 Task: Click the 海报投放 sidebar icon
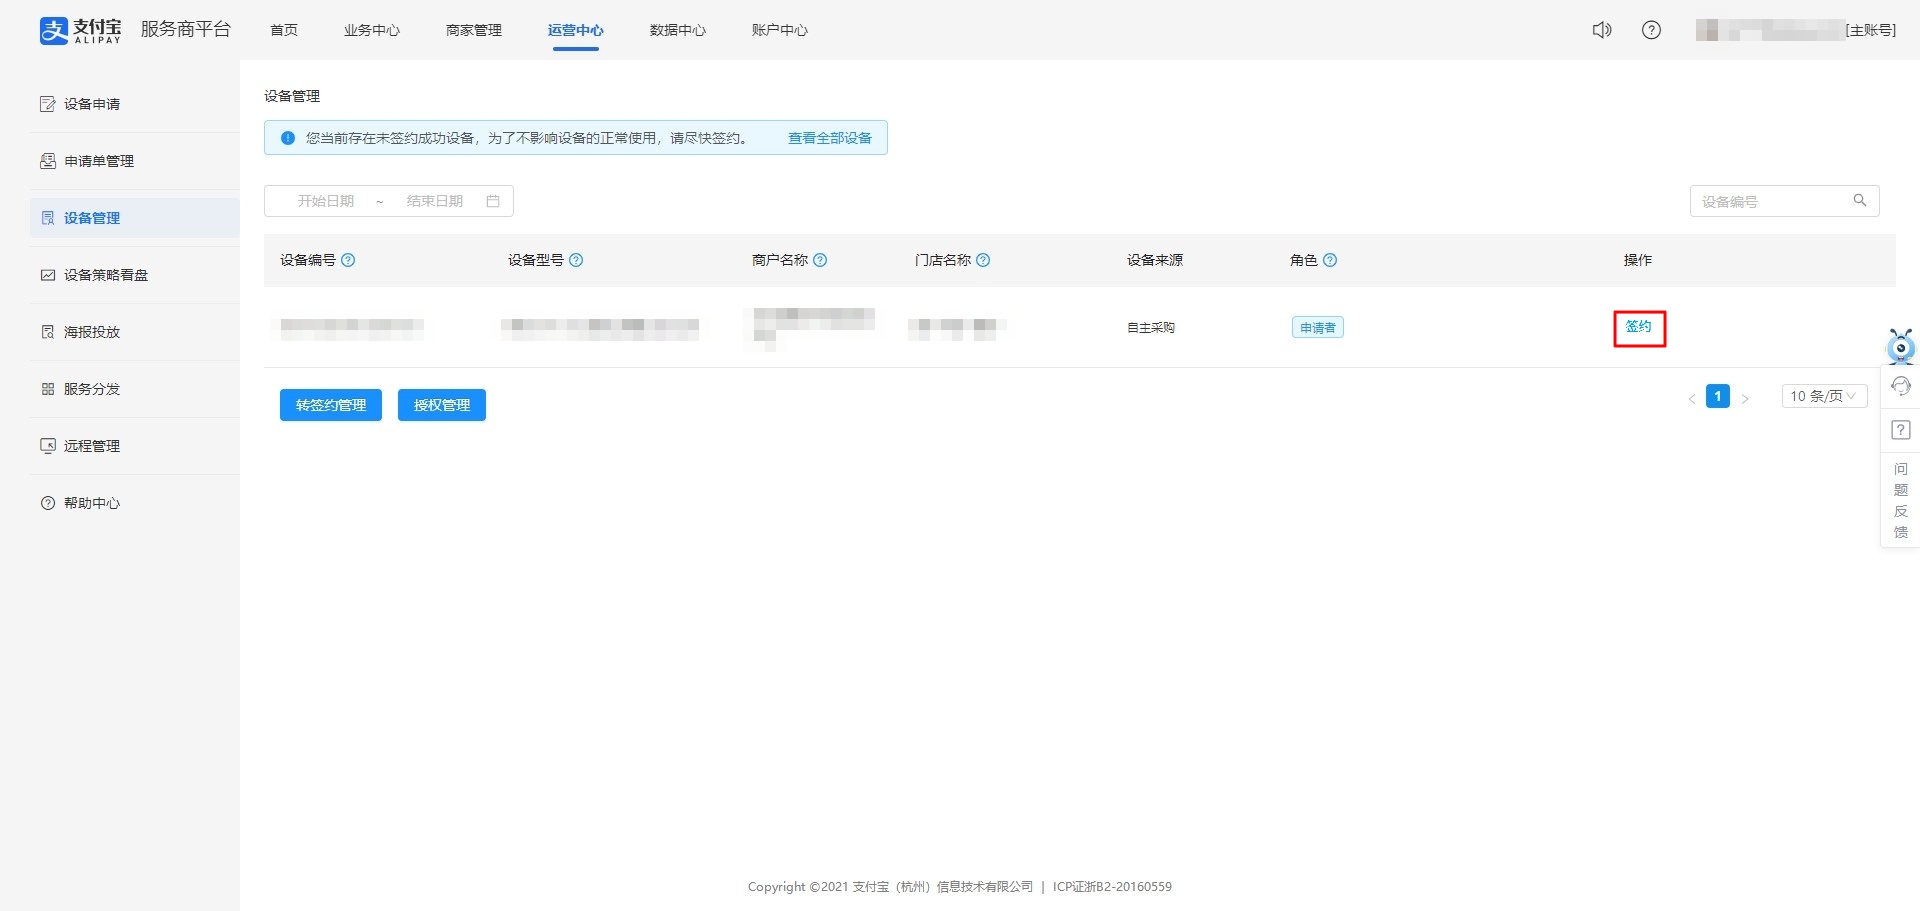(x=47, y=332)
